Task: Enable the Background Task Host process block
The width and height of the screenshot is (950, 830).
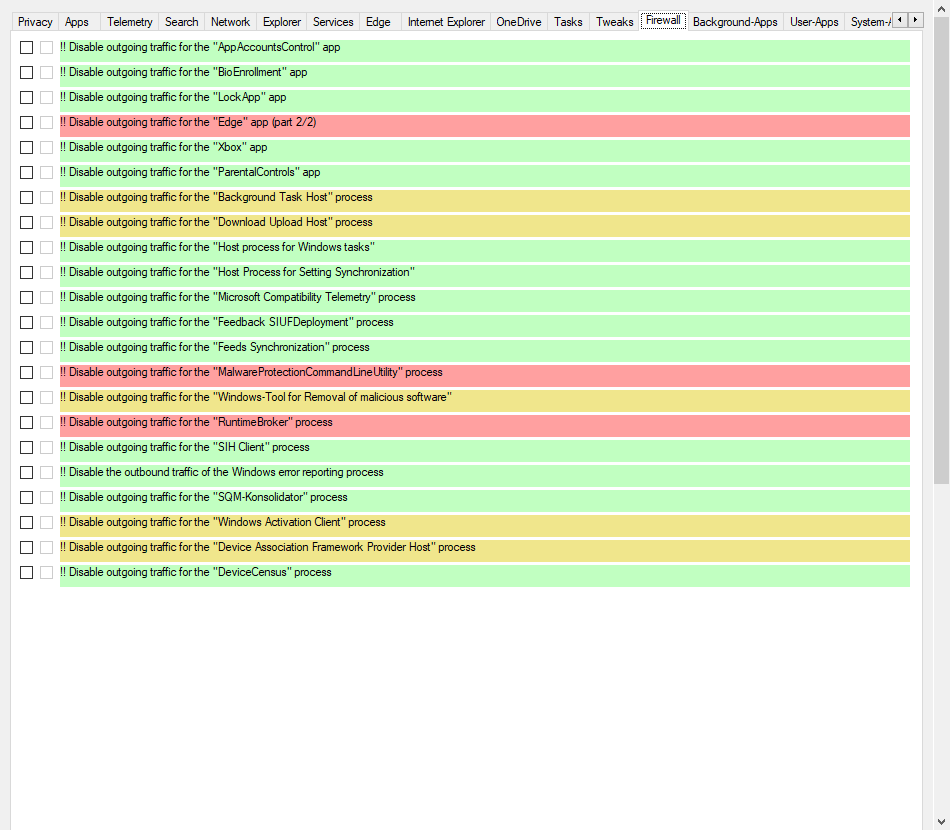Action: [27, 198]
